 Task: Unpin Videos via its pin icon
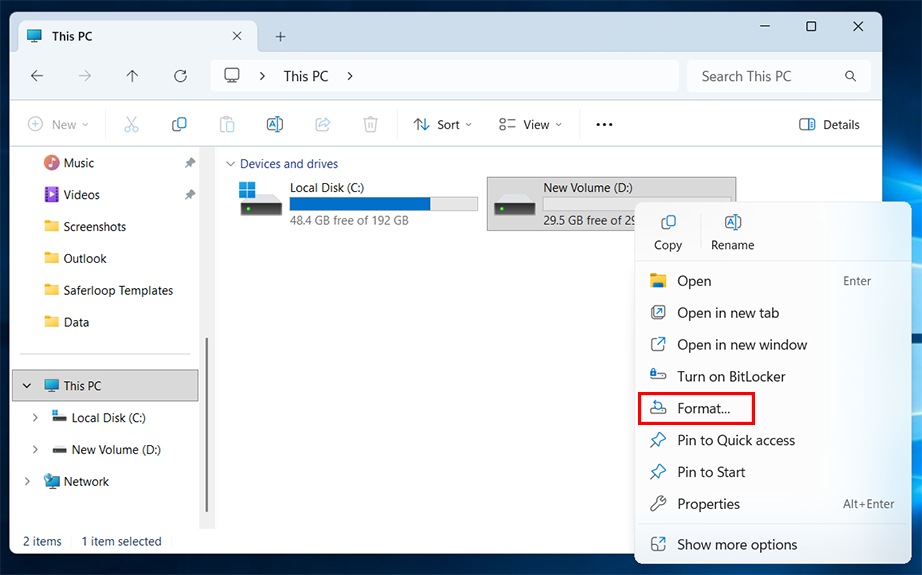point(190,195)
